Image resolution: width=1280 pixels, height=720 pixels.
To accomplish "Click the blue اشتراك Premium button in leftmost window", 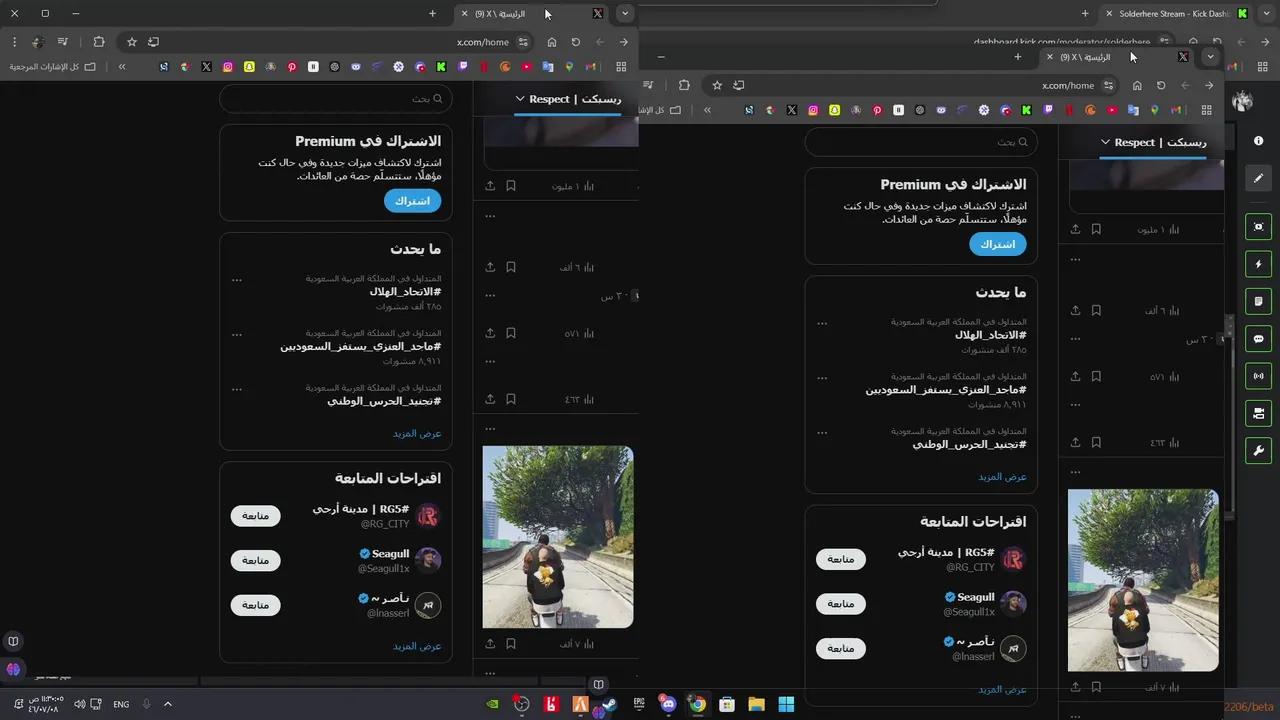I will (x=412, y=201).
